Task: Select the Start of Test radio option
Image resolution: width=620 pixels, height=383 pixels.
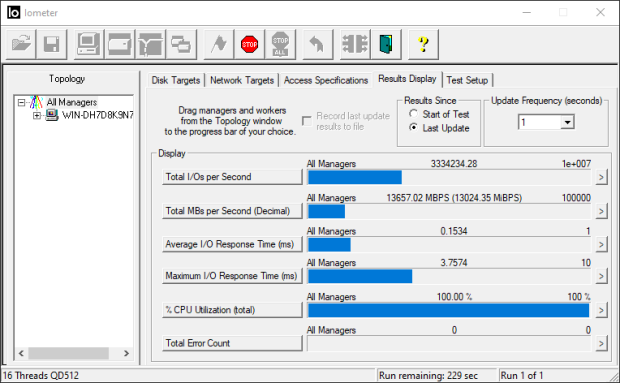Action: pos(413,114)
